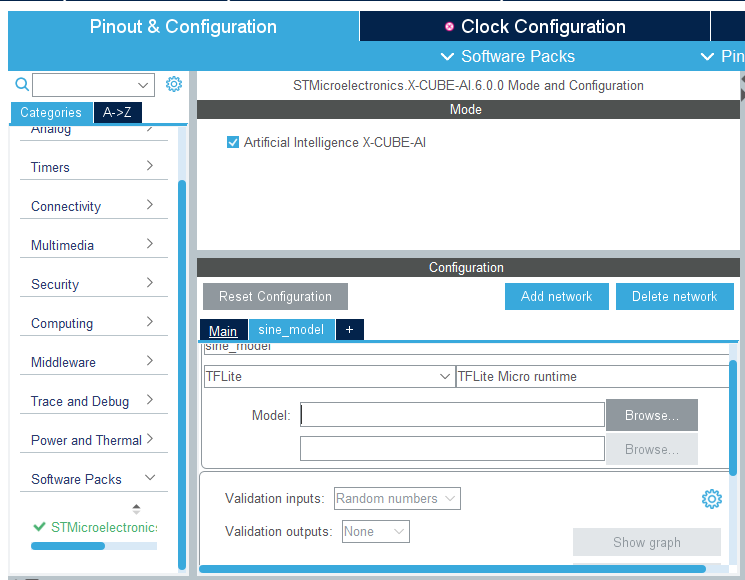Browse for the Model file
Screen dimensions: 745x580
[651, 415]
